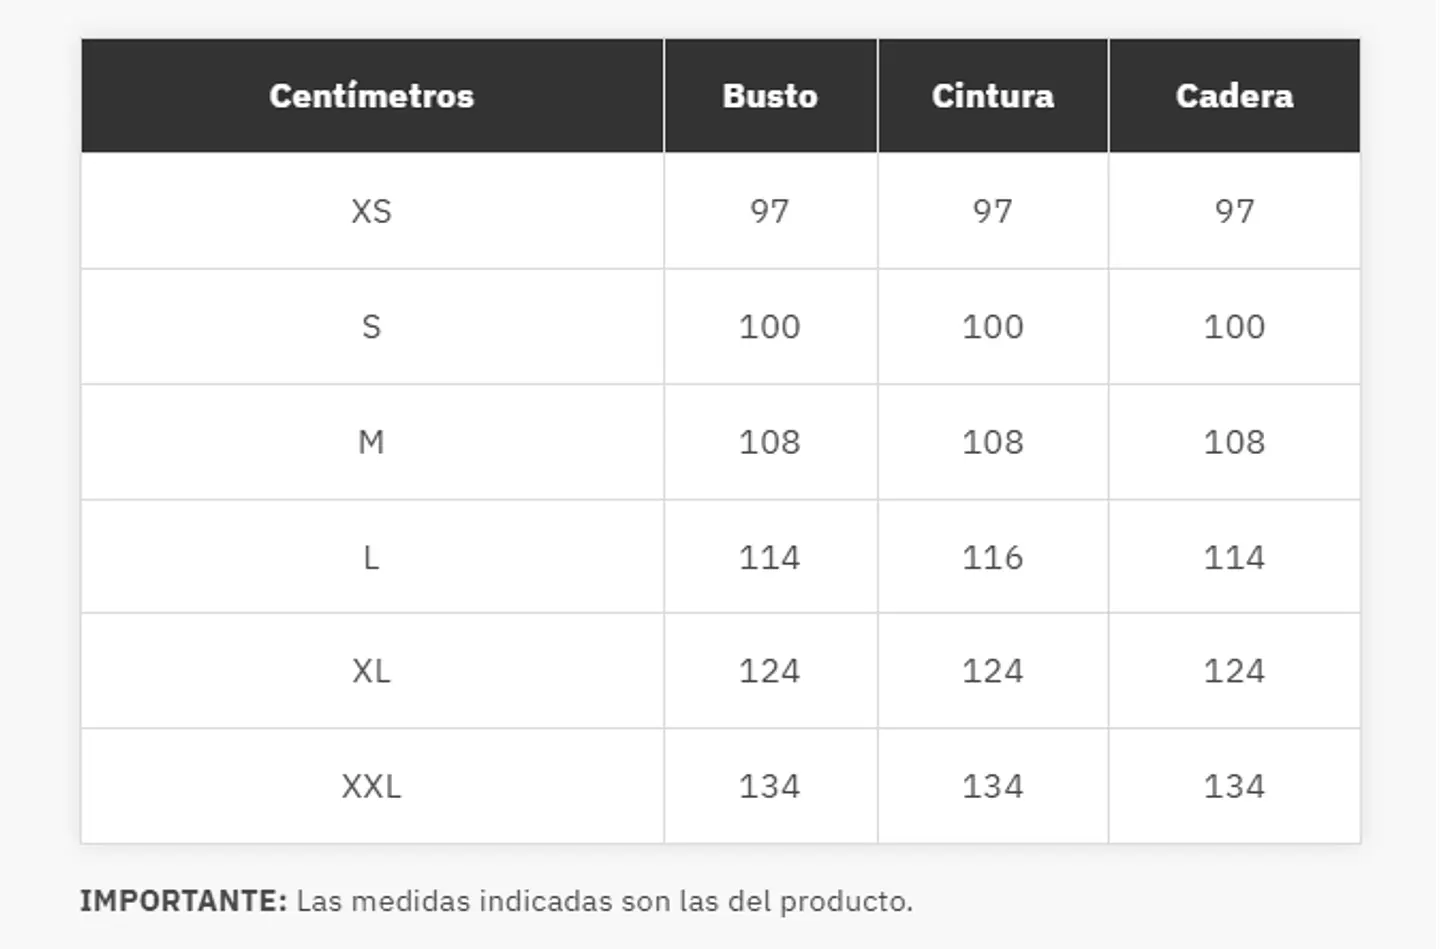
Task: Click the Busto column header
Action: (770, 96)
